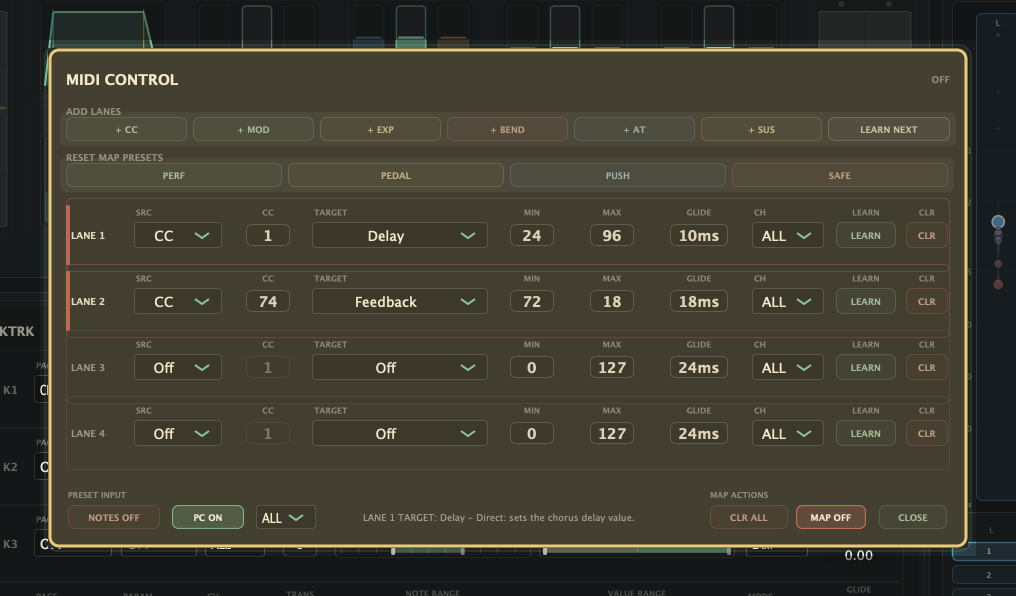The image size is (1016, 596).
Task: Open the Preset Input channel ALL dropdown
Action: [x=286, y=517]
